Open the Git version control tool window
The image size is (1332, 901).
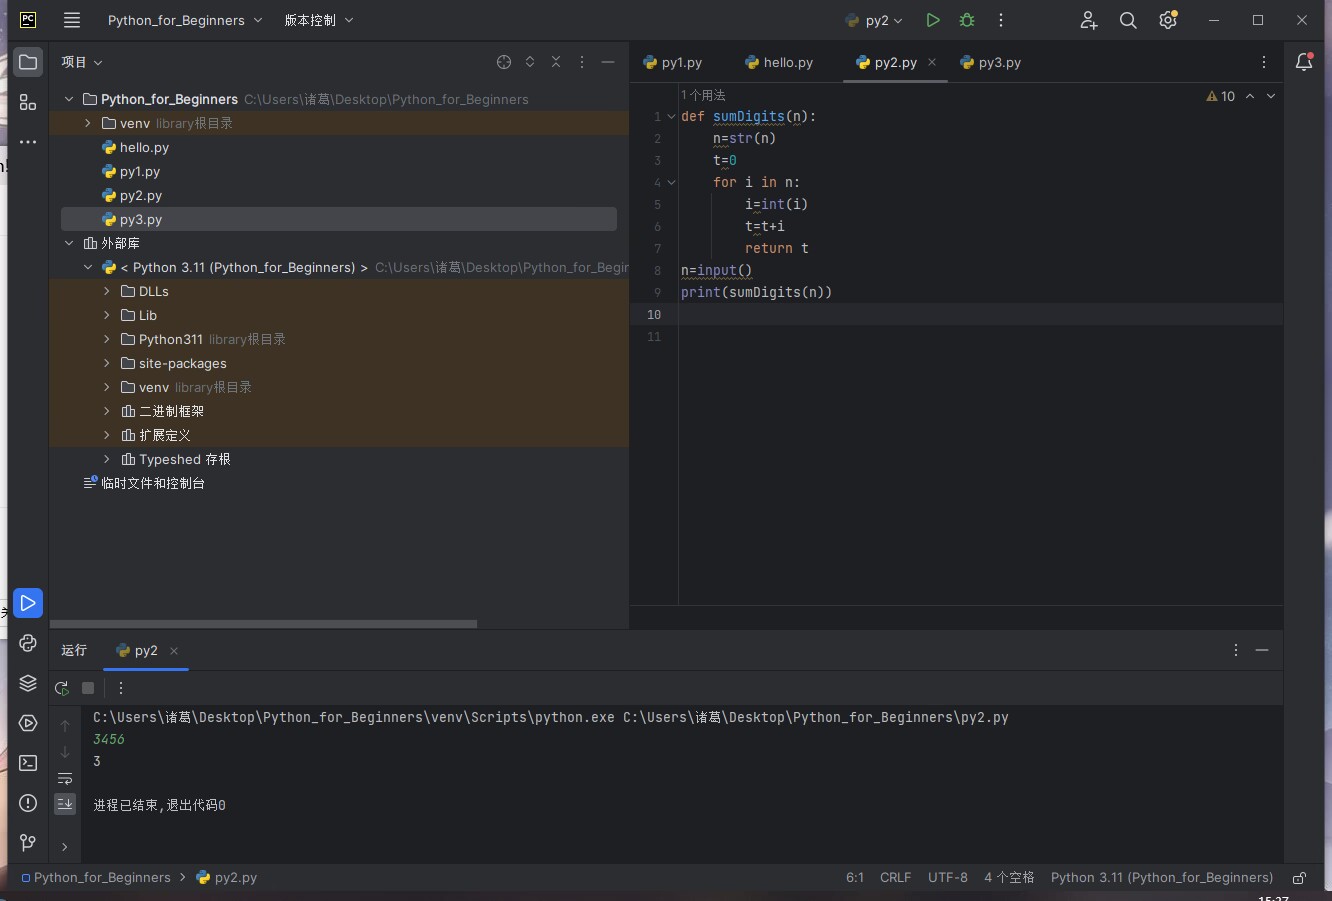pos(28,843)
